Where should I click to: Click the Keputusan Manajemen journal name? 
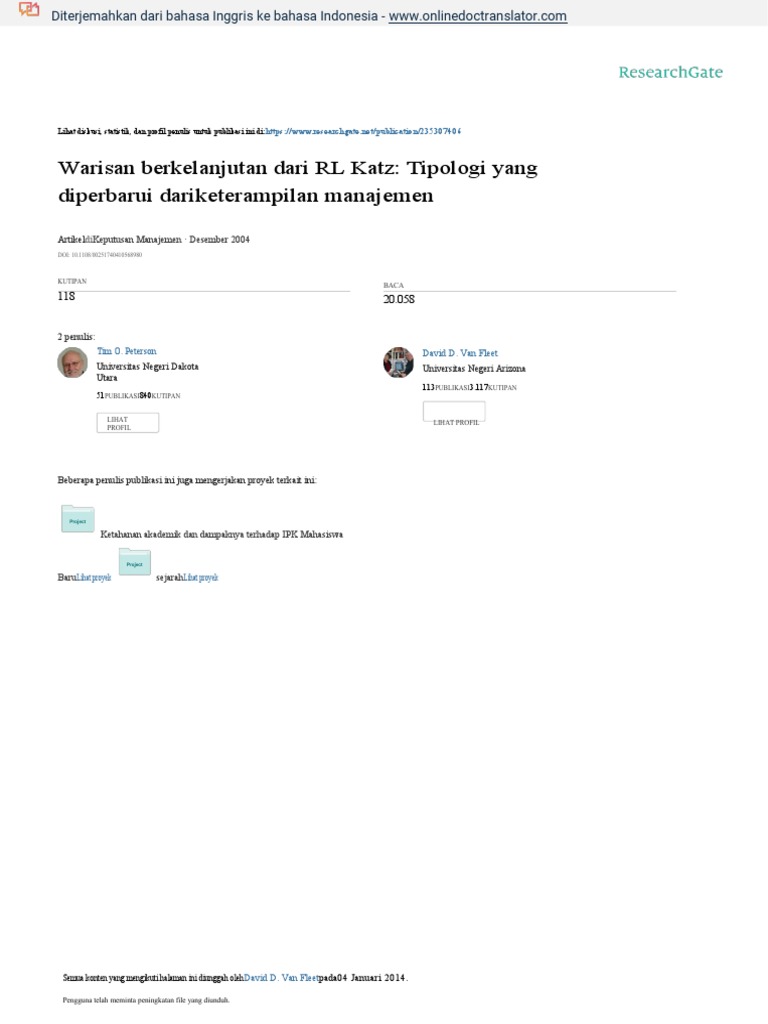coord(137,240)
